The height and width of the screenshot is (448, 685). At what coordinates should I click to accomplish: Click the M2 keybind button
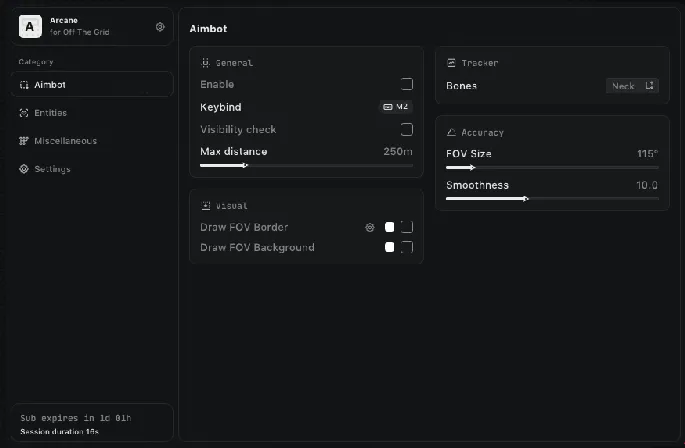[396, 107]
